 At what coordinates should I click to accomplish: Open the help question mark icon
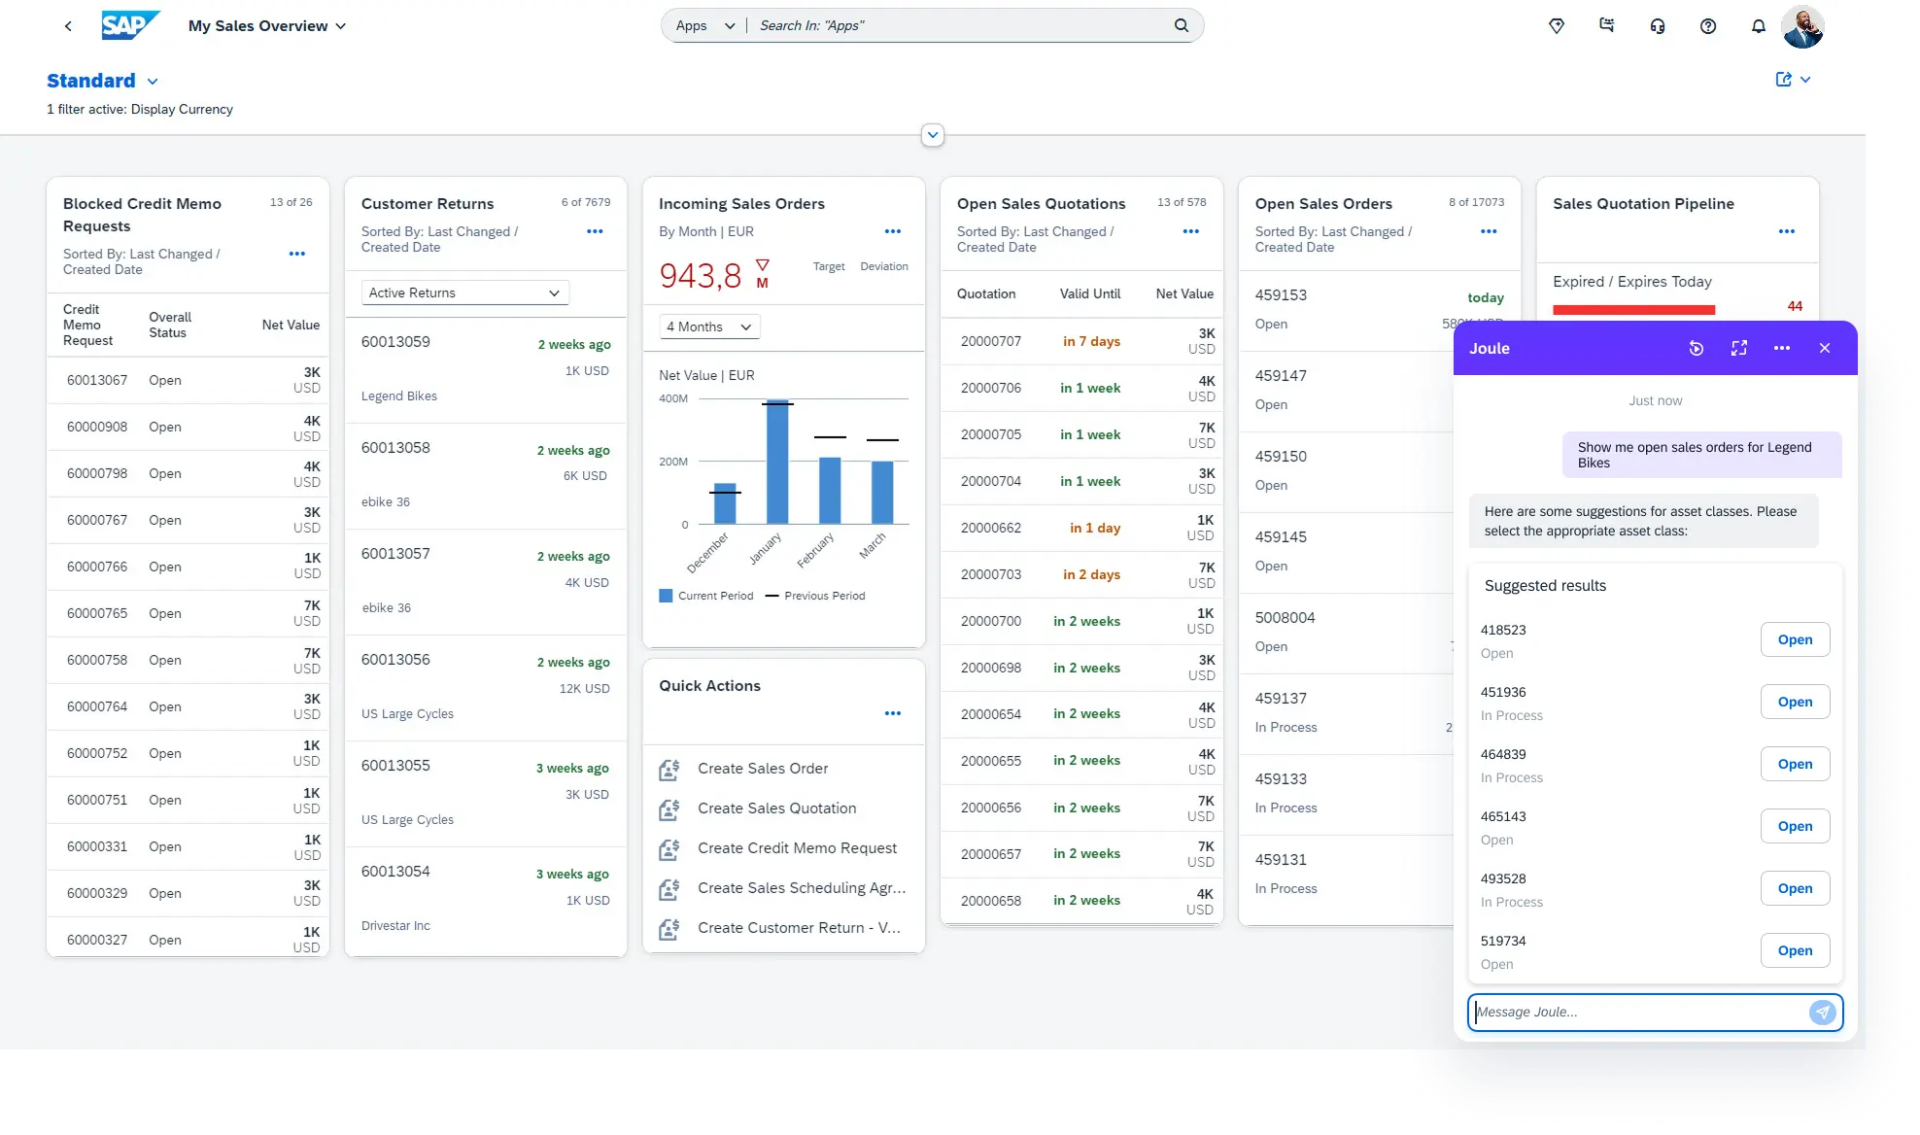(x=1708, y=26)
